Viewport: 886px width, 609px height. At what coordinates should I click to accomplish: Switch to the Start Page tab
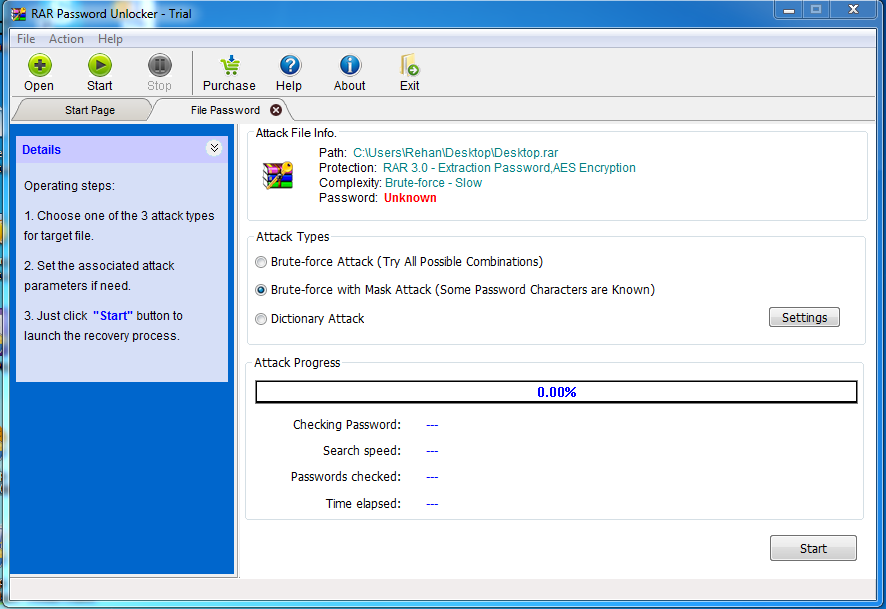point(89,110)
